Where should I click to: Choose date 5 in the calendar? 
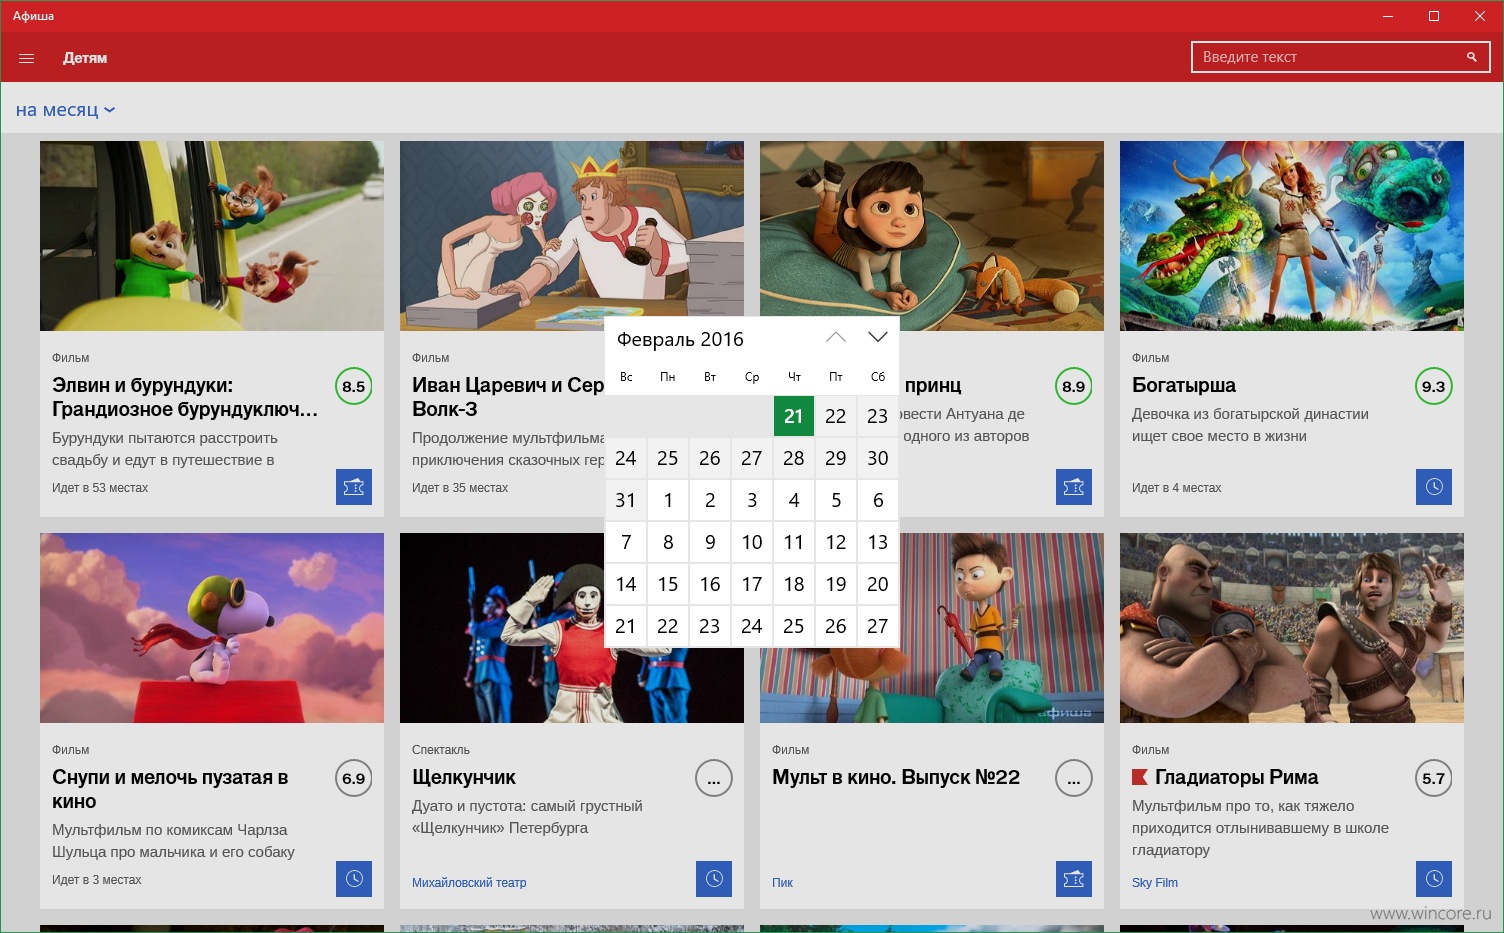click(x=836, y=500)
